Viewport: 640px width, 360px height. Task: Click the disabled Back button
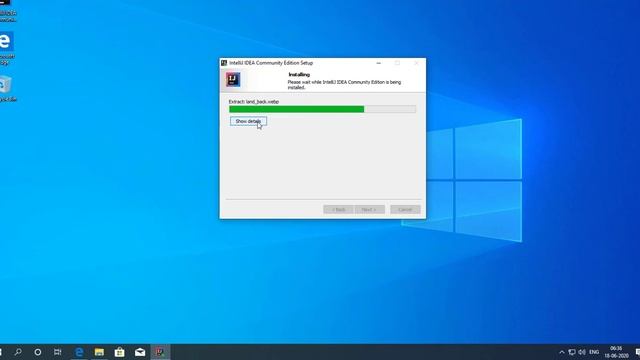[338, 209]
